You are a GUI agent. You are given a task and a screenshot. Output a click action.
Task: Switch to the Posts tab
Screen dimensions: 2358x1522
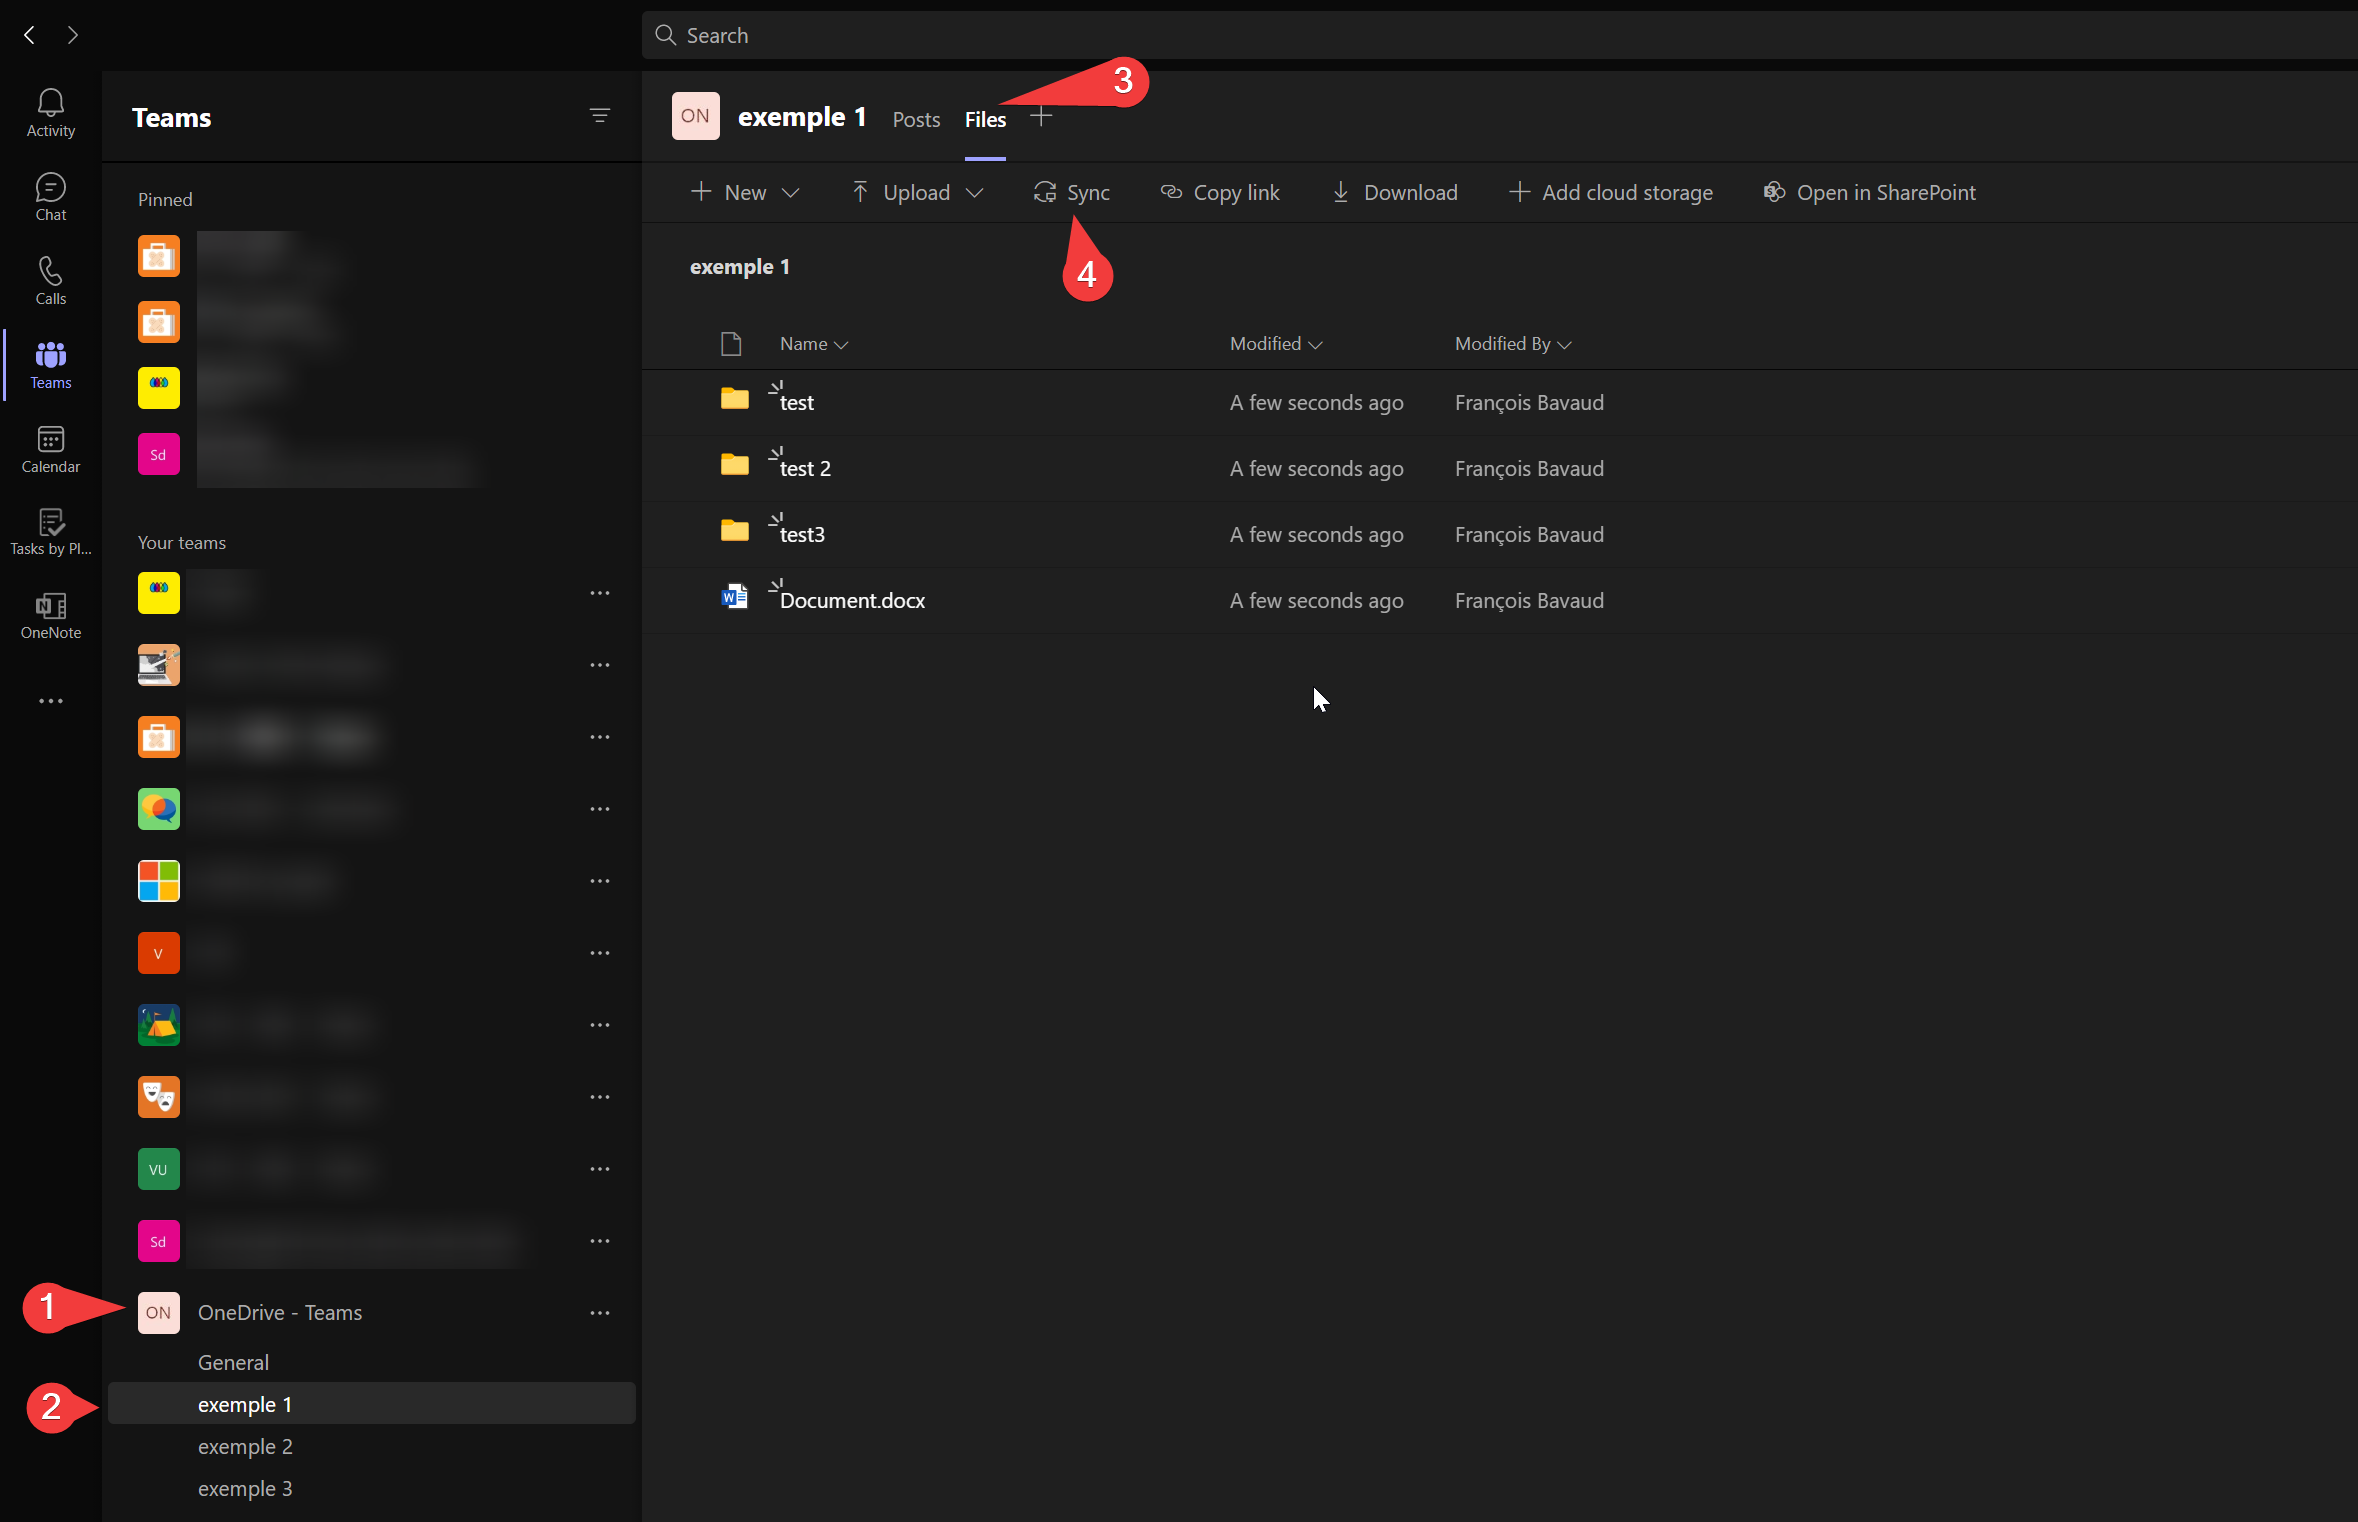click(x=916, y=119)
